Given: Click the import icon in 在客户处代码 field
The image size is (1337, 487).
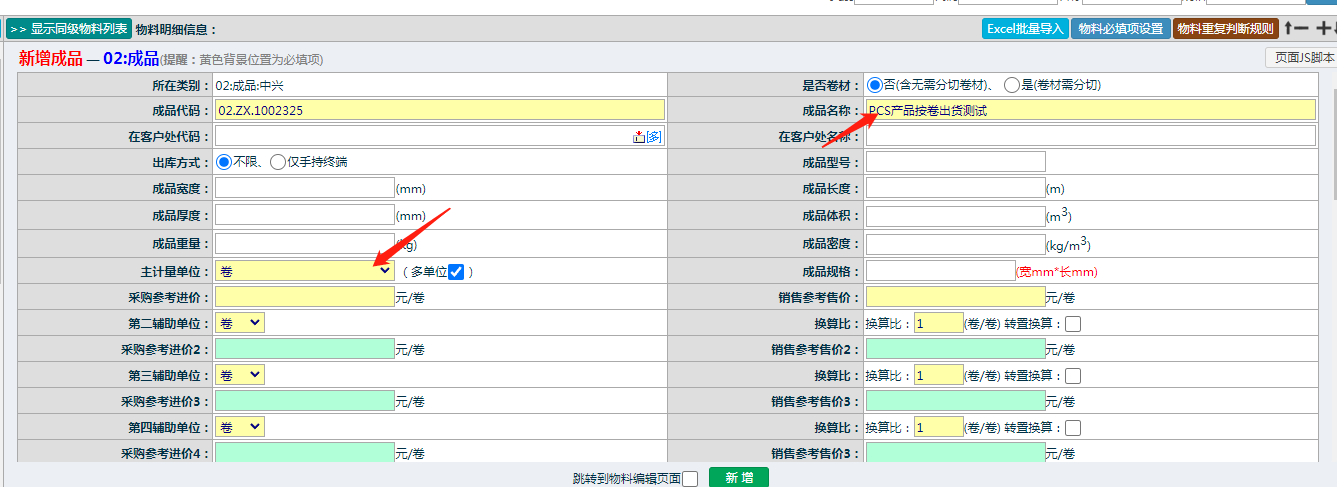Looking at the screenshot, I should tap(639, 137).
